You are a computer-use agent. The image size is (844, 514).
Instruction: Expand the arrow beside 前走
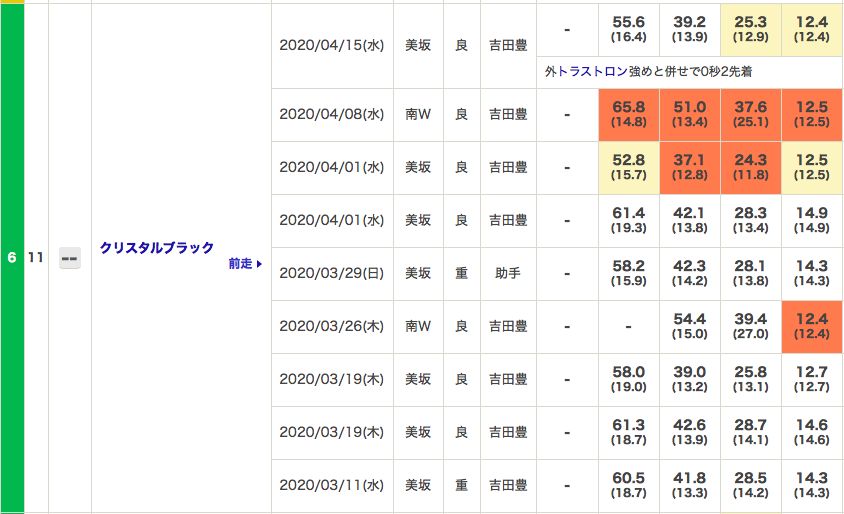(259, 264)
